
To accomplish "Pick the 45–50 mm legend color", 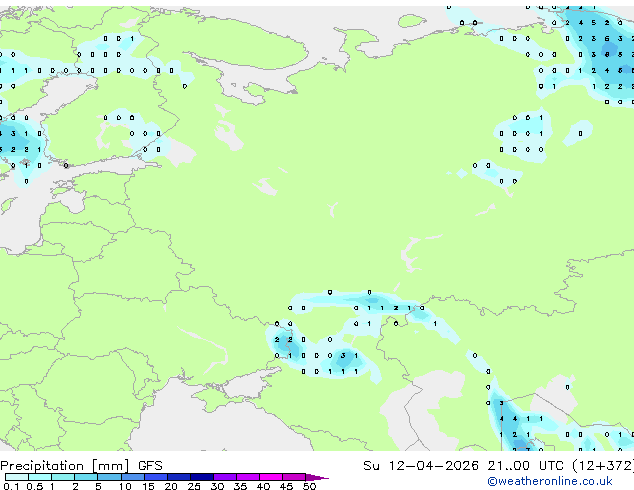I will tap(294, 477).
